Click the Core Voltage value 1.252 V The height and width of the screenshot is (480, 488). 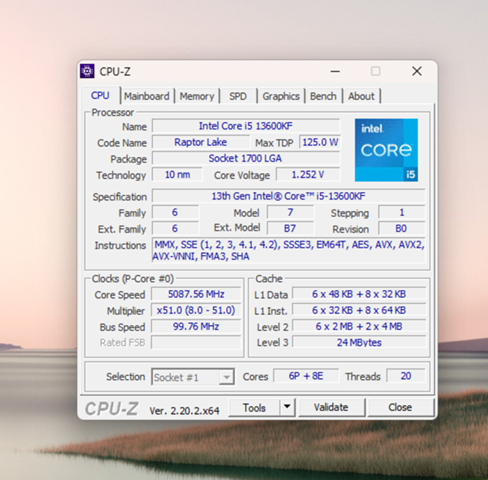308,175
